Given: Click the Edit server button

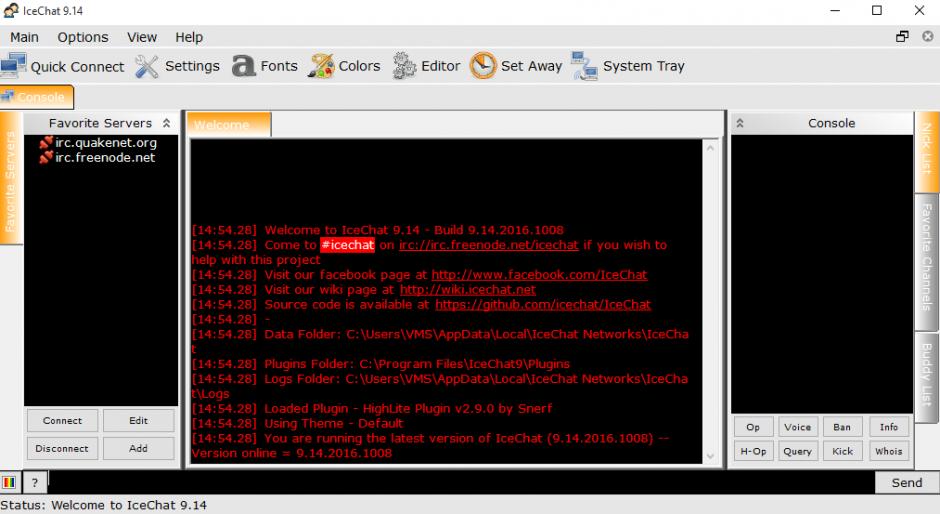Looking at the screenshot, I should (138, 420).
